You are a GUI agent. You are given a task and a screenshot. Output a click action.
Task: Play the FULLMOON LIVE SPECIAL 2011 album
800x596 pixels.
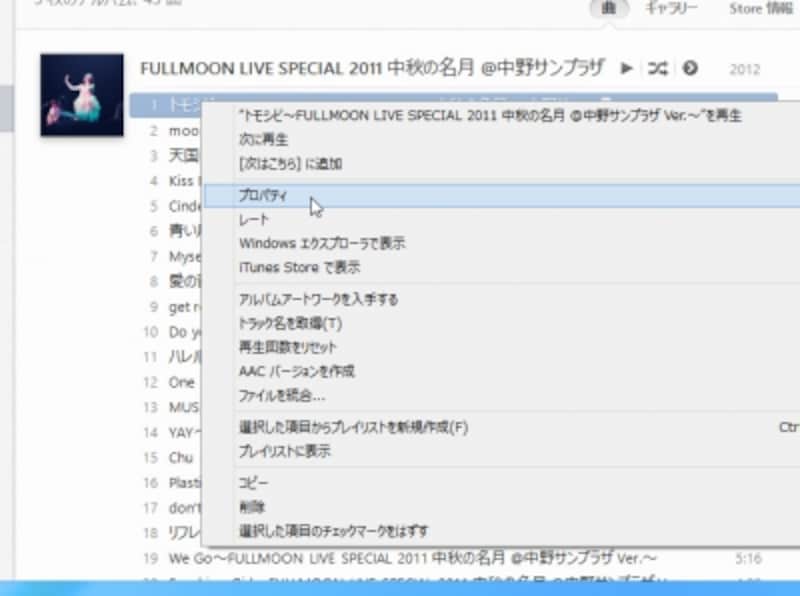626,68
